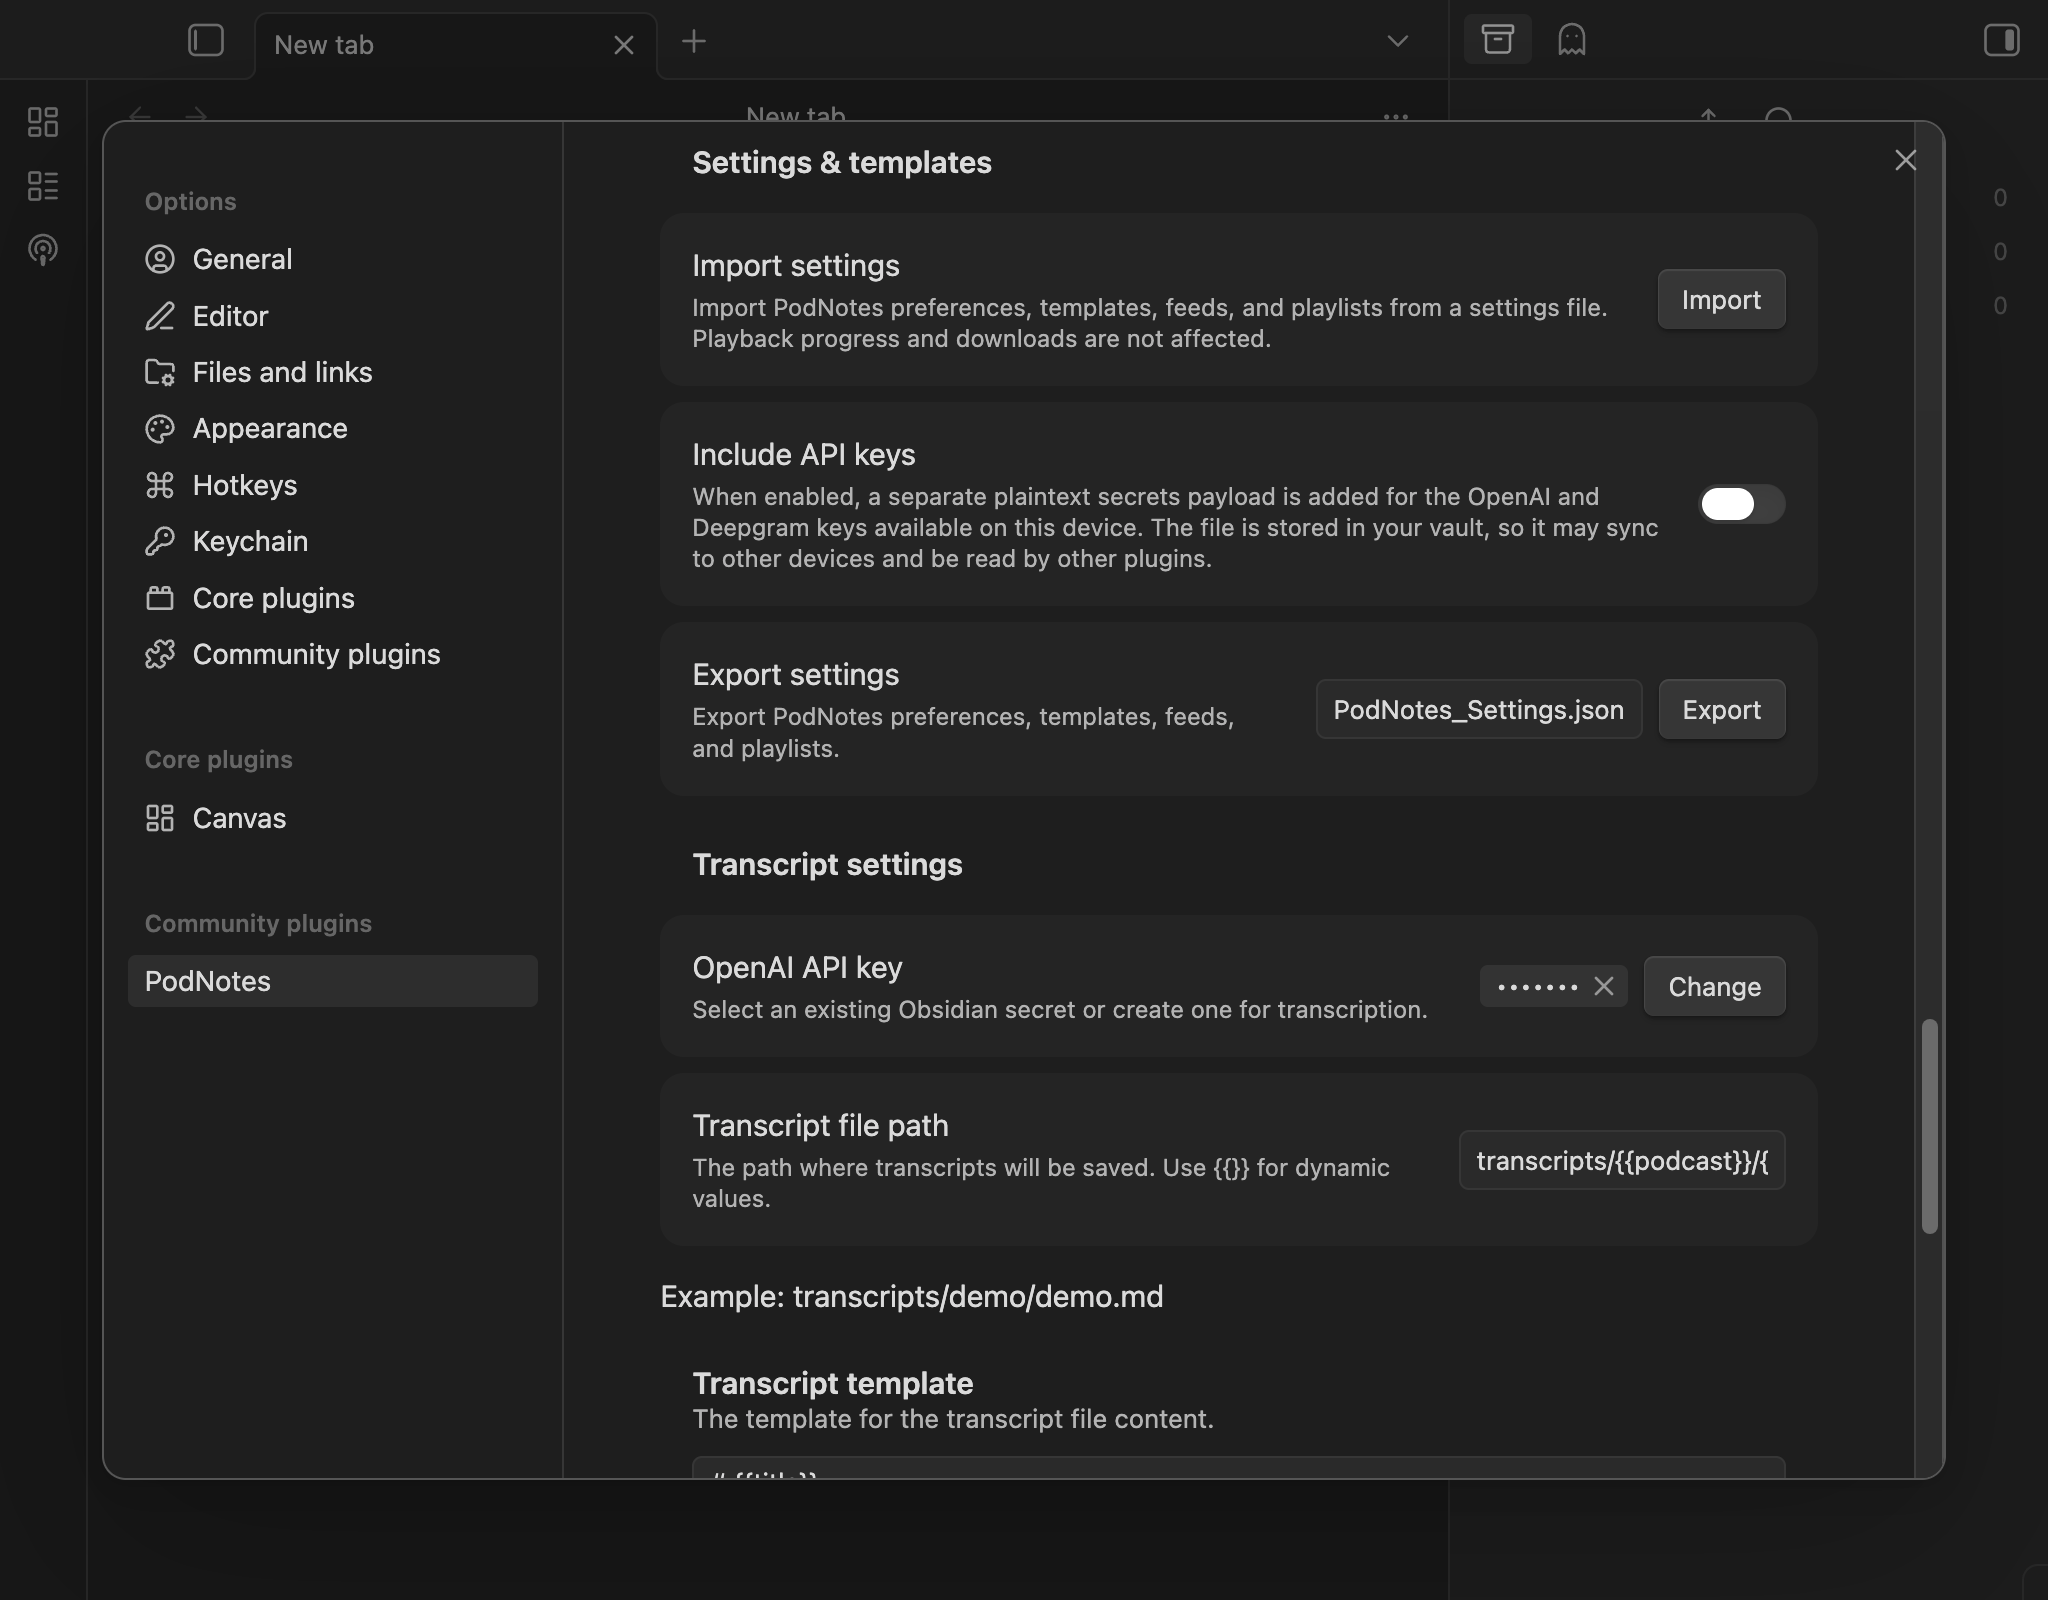Open Editor settings
This screenshot has height=1600, width=2048.
333,316
